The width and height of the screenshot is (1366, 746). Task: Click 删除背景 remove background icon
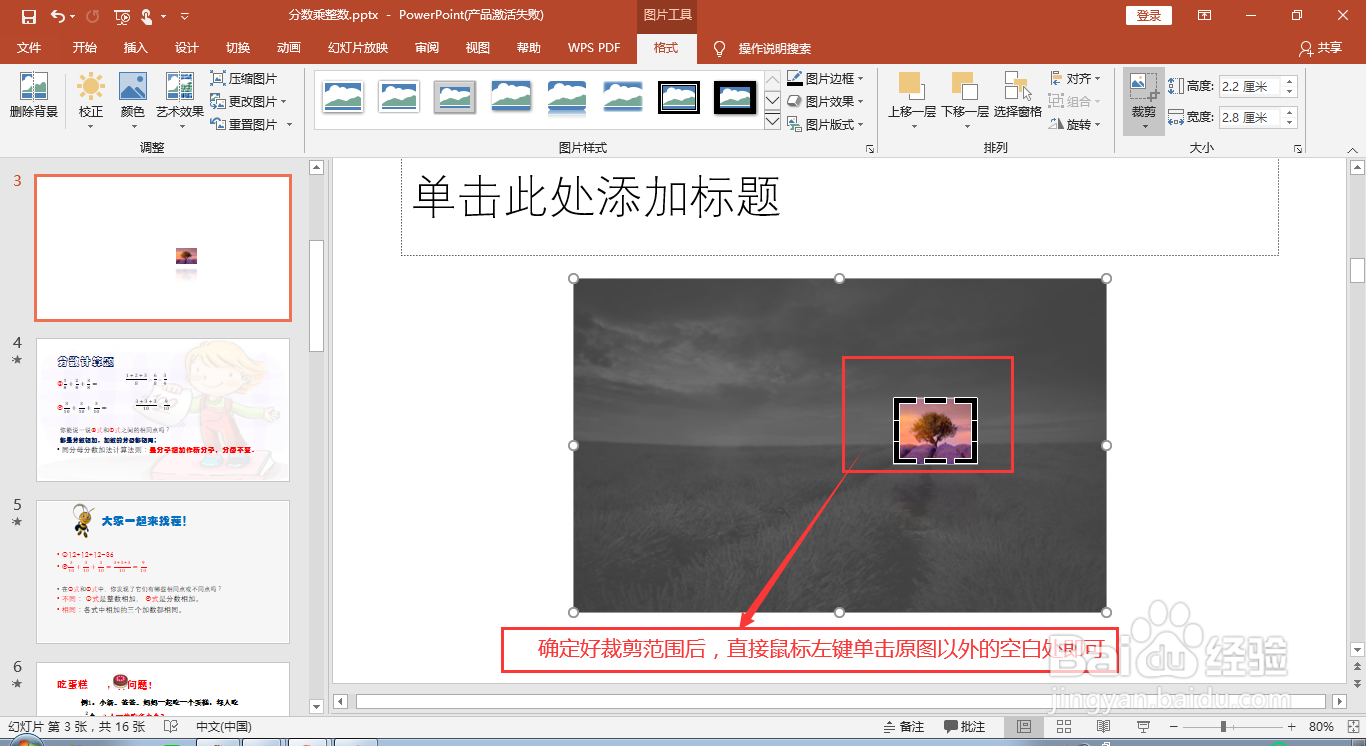[x=34, y=96]
